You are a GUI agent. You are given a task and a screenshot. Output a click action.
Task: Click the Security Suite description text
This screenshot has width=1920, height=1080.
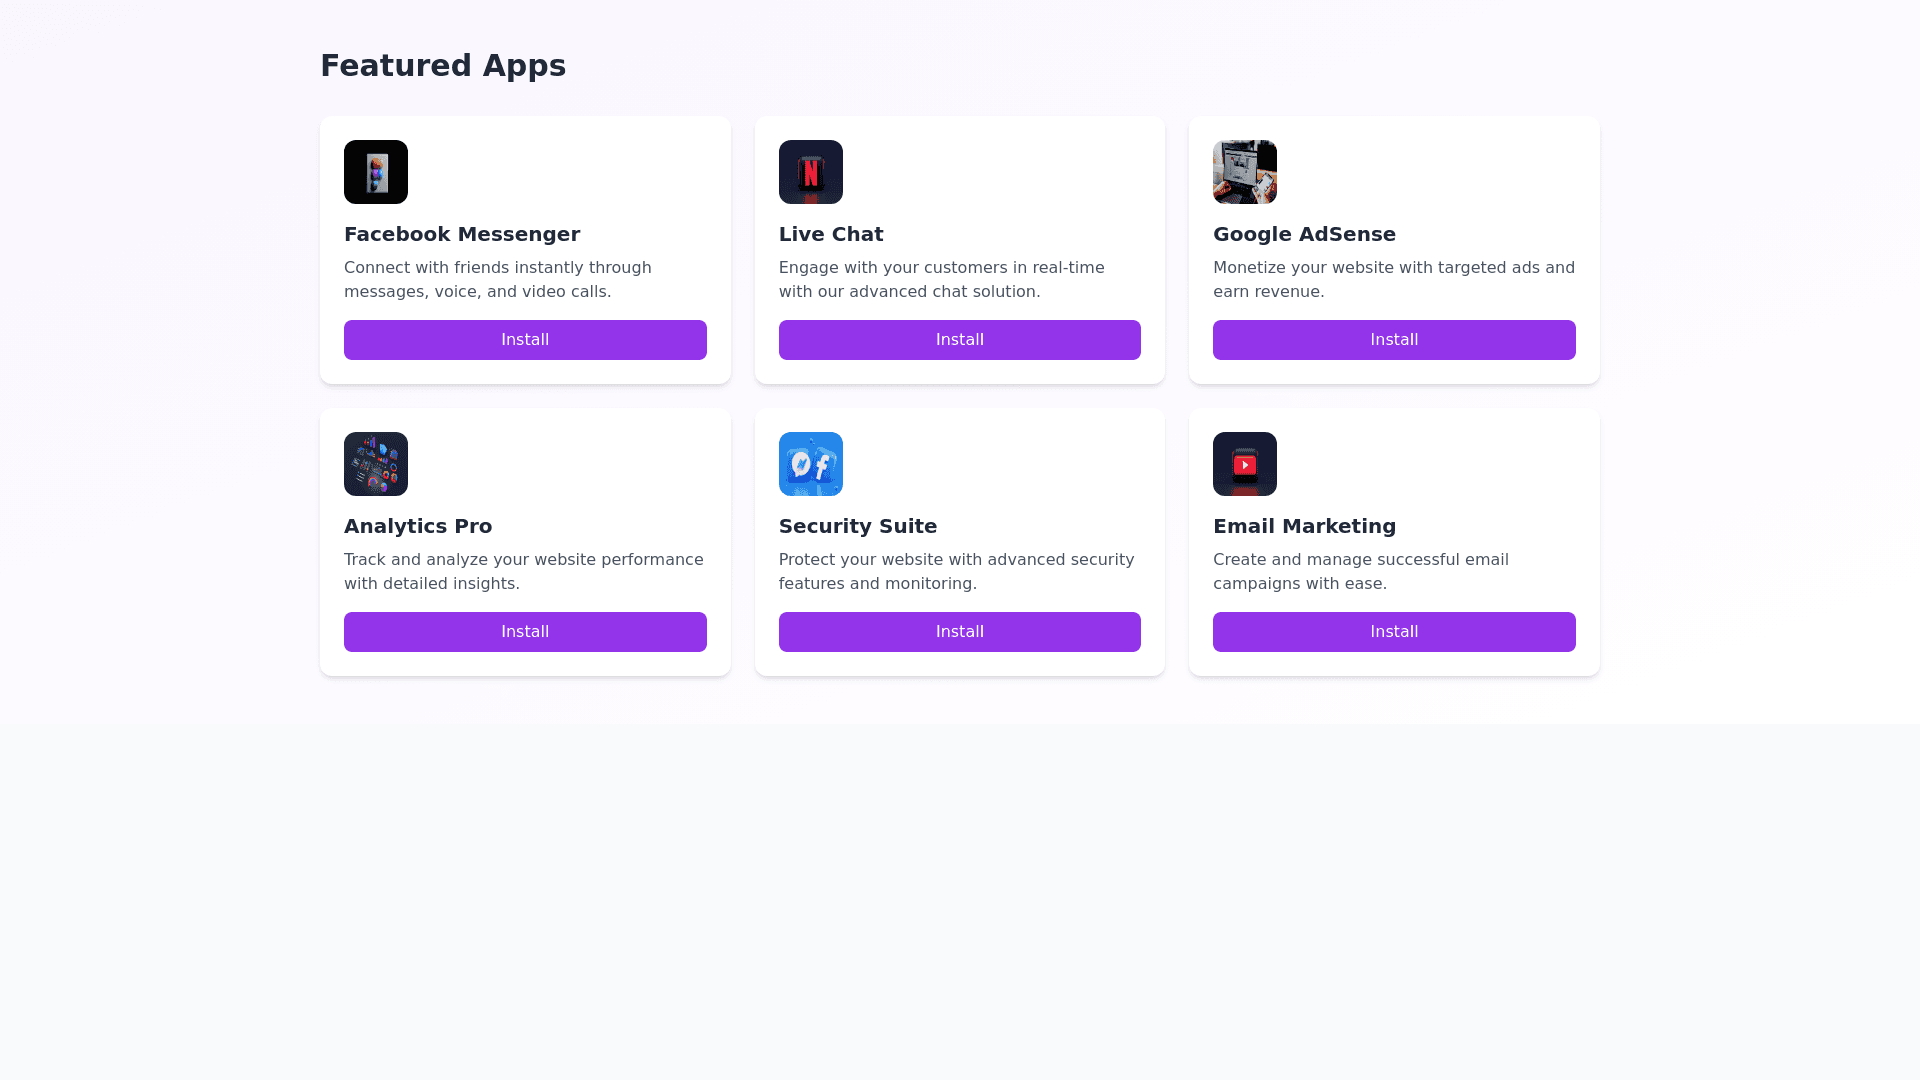pos(956,572)
